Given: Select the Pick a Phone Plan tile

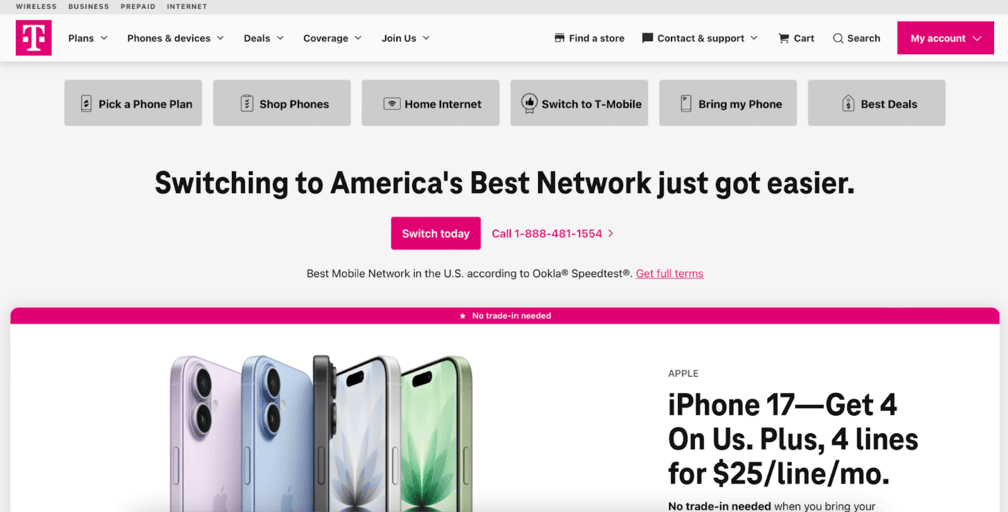Looking at the screenshot, I should point(133,103).
